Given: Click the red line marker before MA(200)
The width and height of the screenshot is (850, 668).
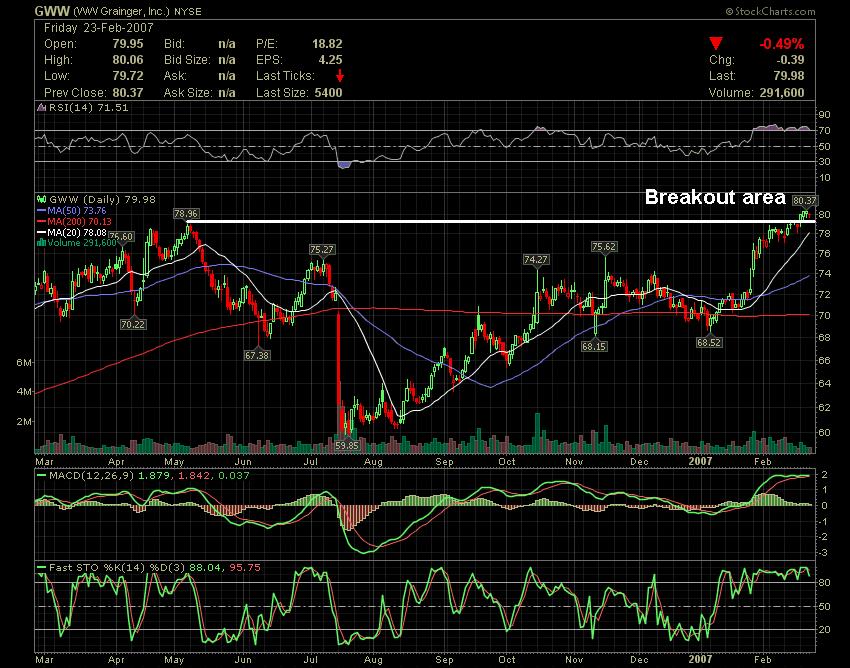Looking at the screenshot, I should coord(41,221).
